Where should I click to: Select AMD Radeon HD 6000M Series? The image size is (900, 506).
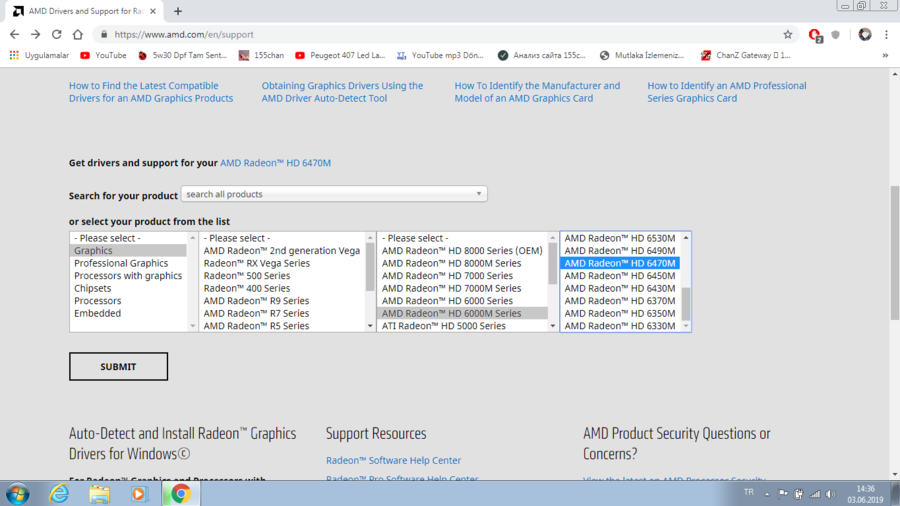point(463,314)
